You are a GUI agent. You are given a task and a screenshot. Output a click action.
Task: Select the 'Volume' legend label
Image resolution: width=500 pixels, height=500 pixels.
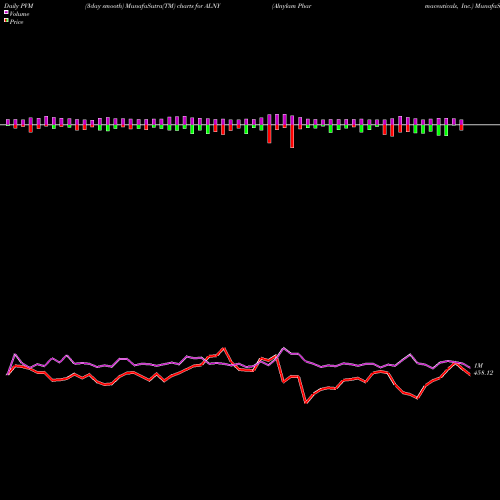click(19, 14)
